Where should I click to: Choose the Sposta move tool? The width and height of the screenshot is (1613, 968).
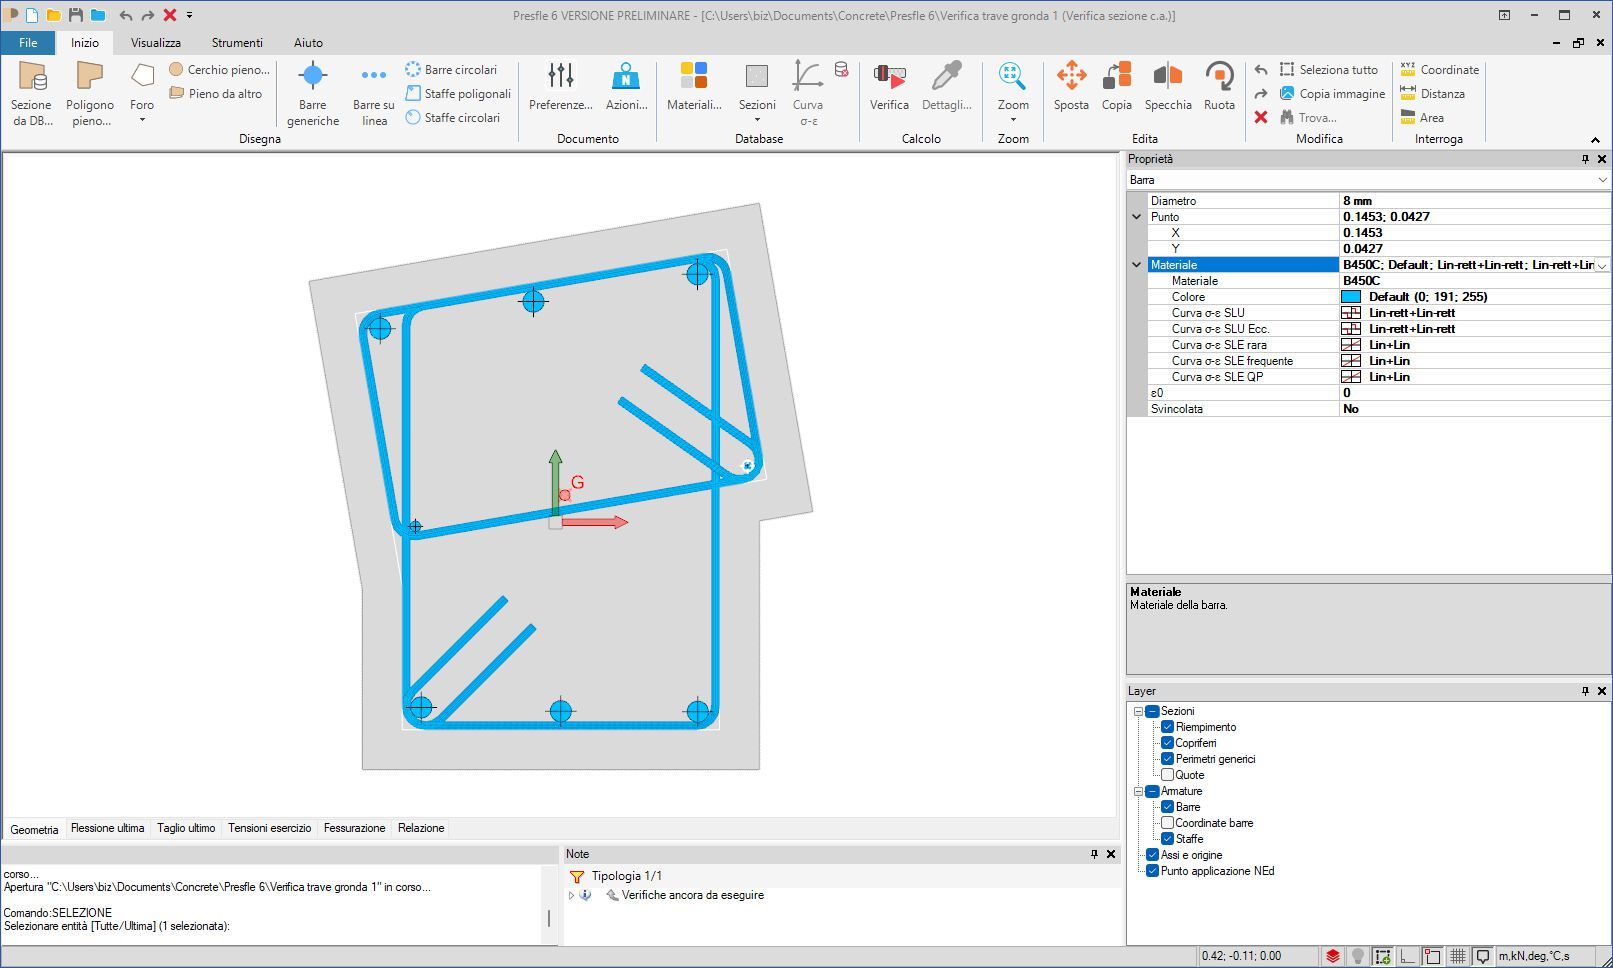tap(1071, 87)
